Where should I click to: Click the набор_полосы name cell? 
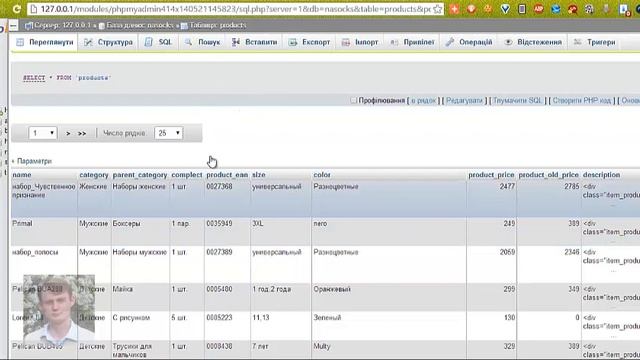point(35,252)
